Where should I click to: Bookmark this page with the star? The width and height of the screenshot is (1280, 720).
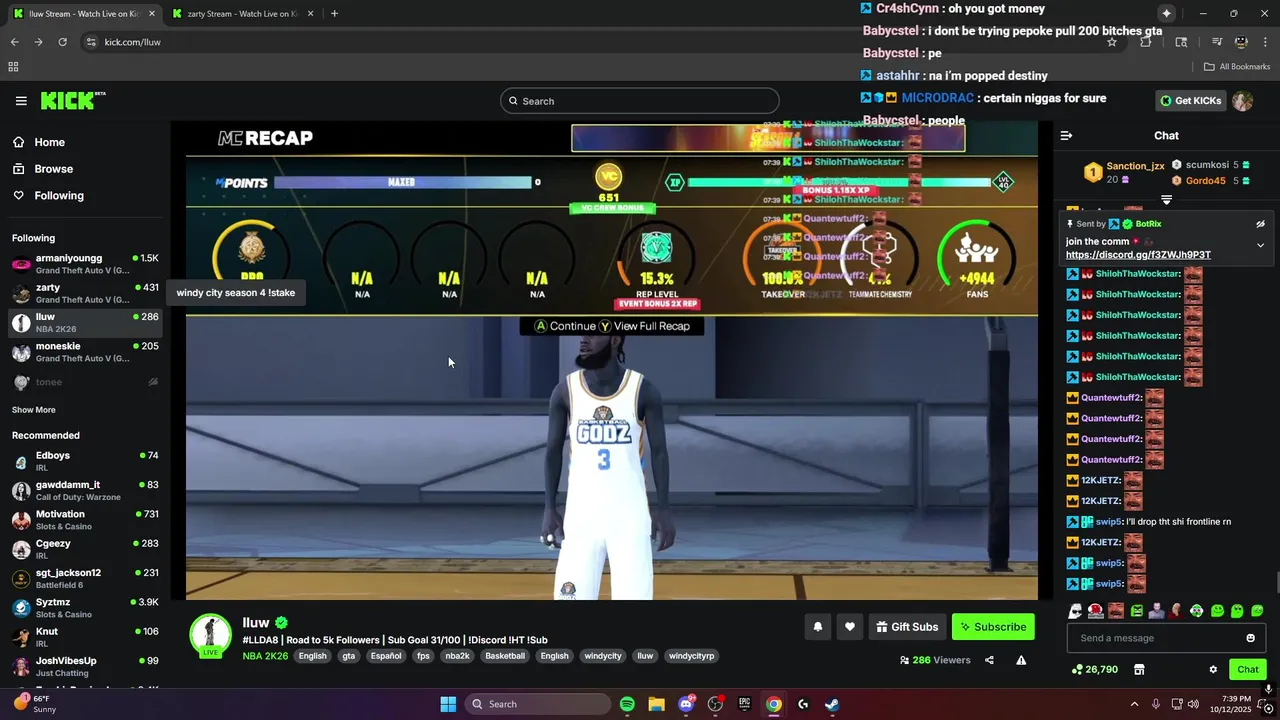[x=1111, y=42]
